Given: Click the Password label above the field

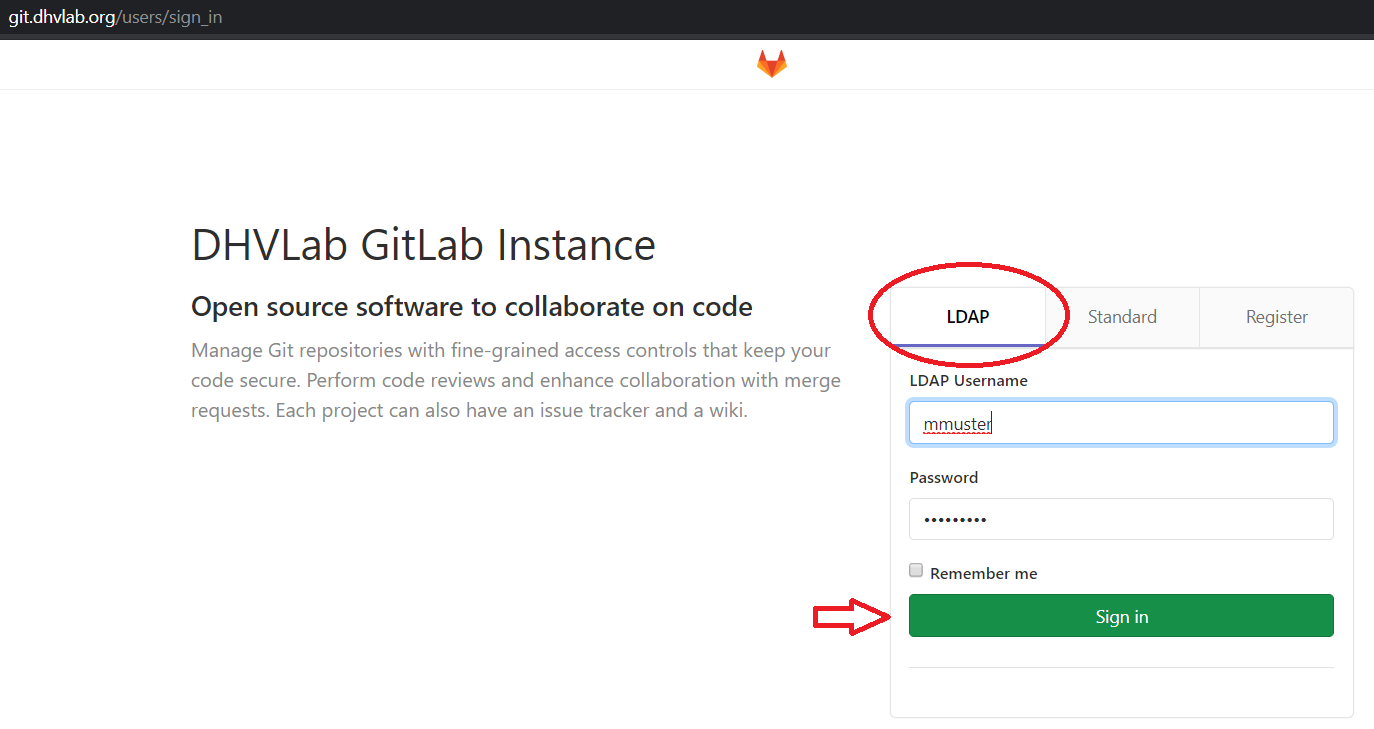Looking at the screenshot, I should [943, 478].
